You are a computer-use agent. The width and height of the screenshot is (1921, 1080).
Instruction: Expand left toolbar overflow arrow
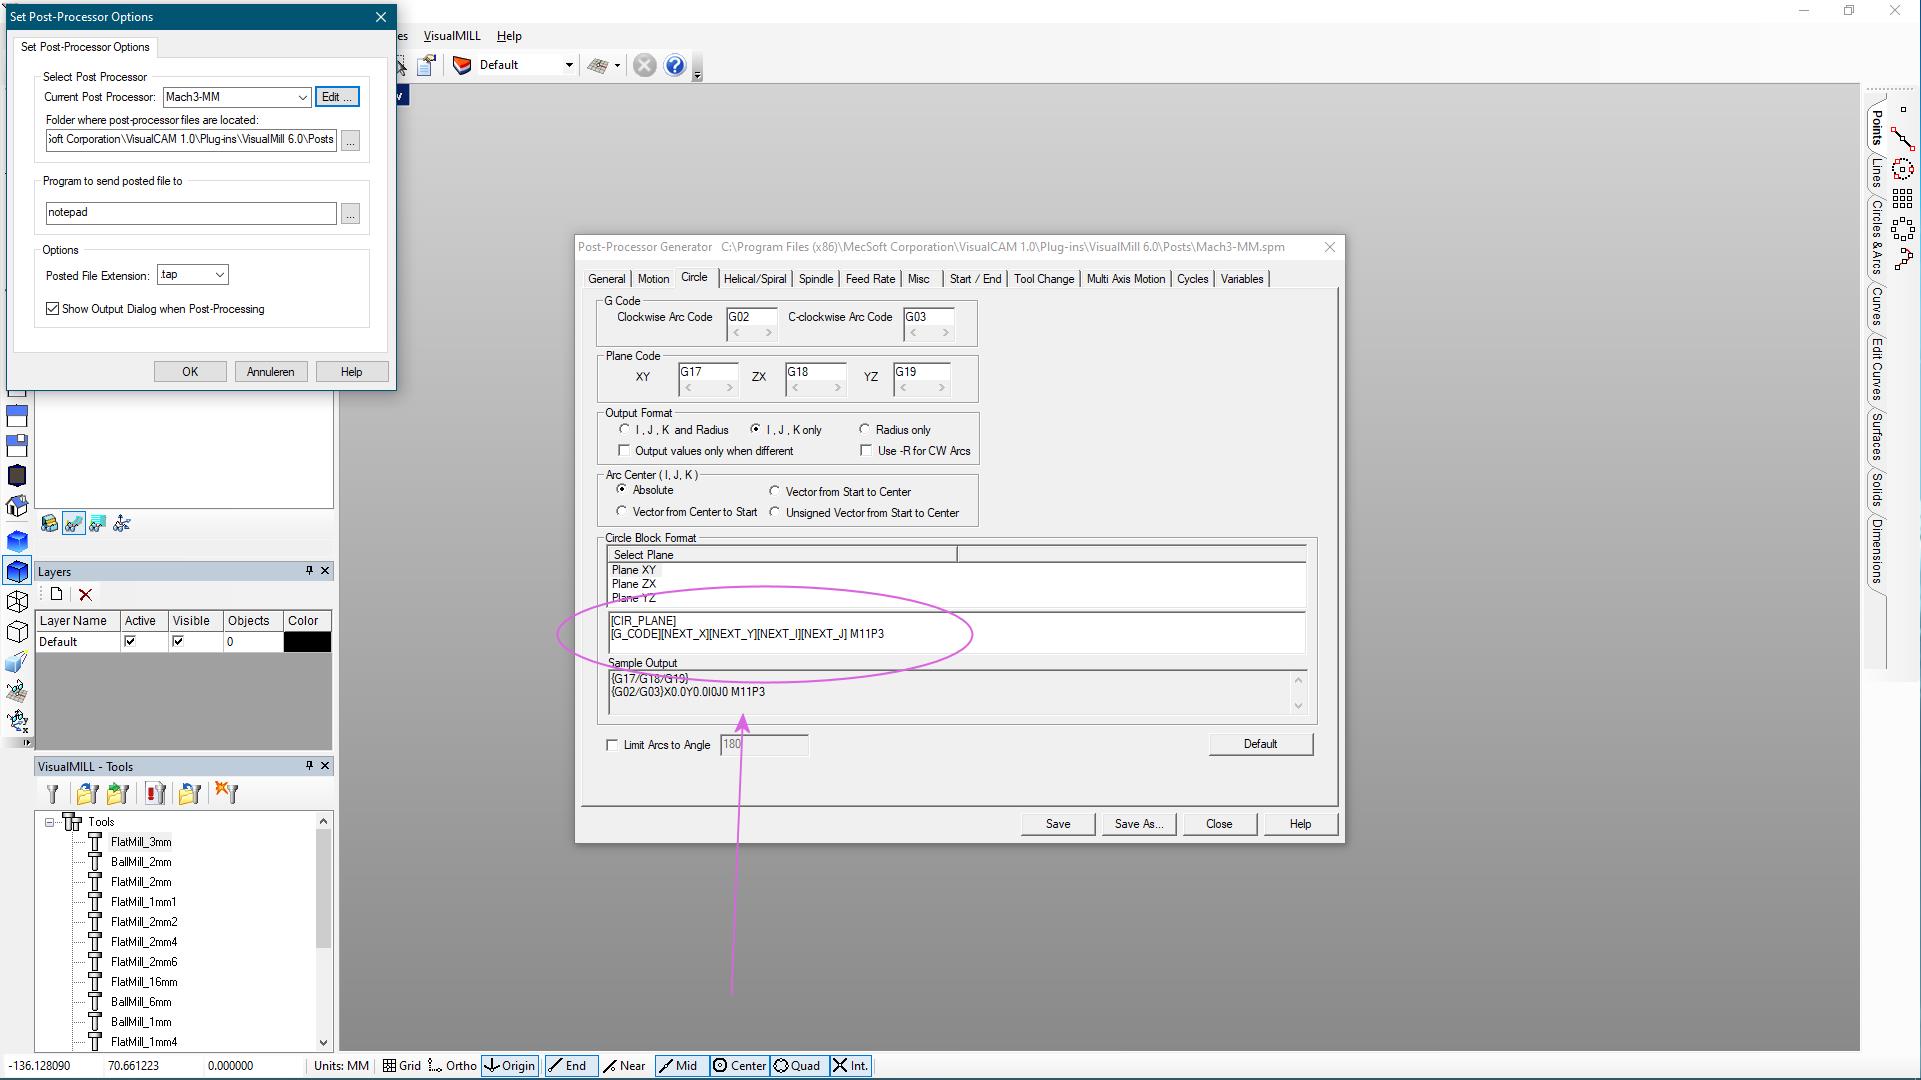click(x=26, y=742)
